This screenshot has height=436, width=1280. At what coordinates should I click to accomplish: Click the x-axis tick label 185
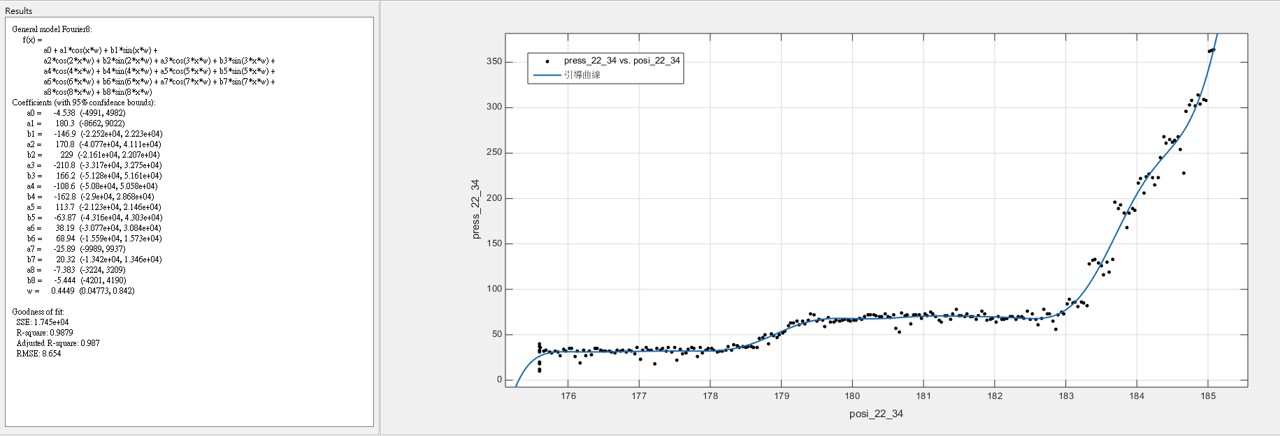[x=1207, y=395]
